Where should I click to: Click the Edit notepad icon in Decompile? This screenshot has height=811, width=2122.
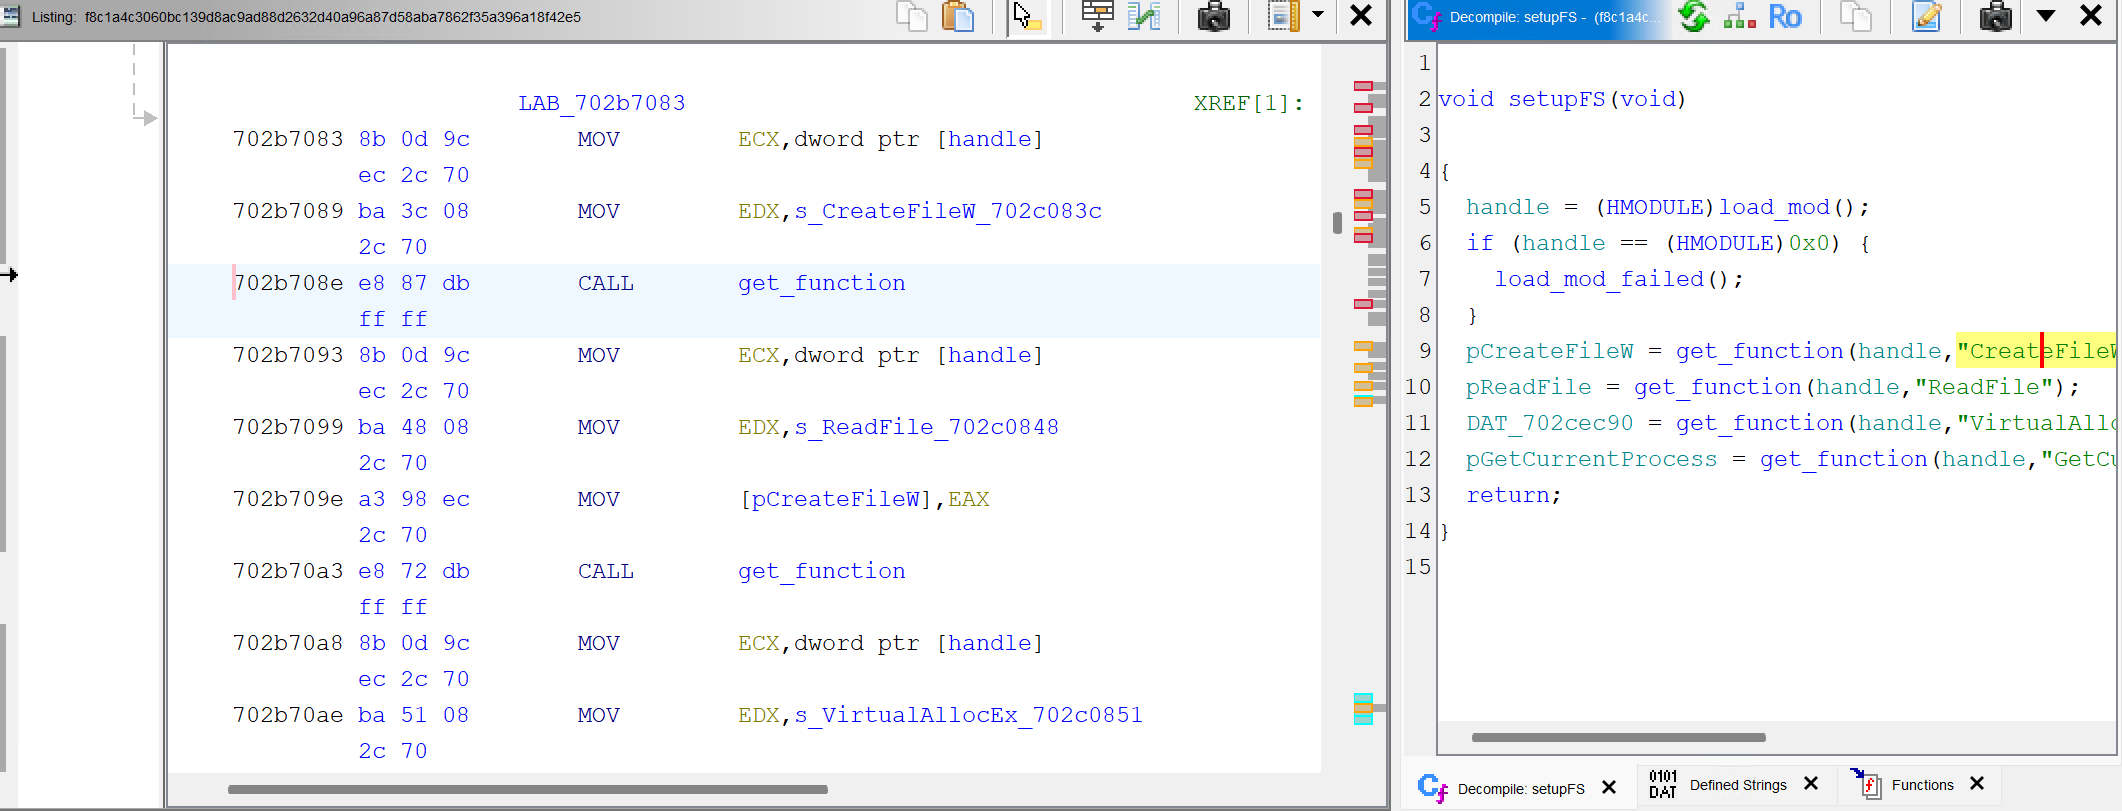(x=1926, y=16)
